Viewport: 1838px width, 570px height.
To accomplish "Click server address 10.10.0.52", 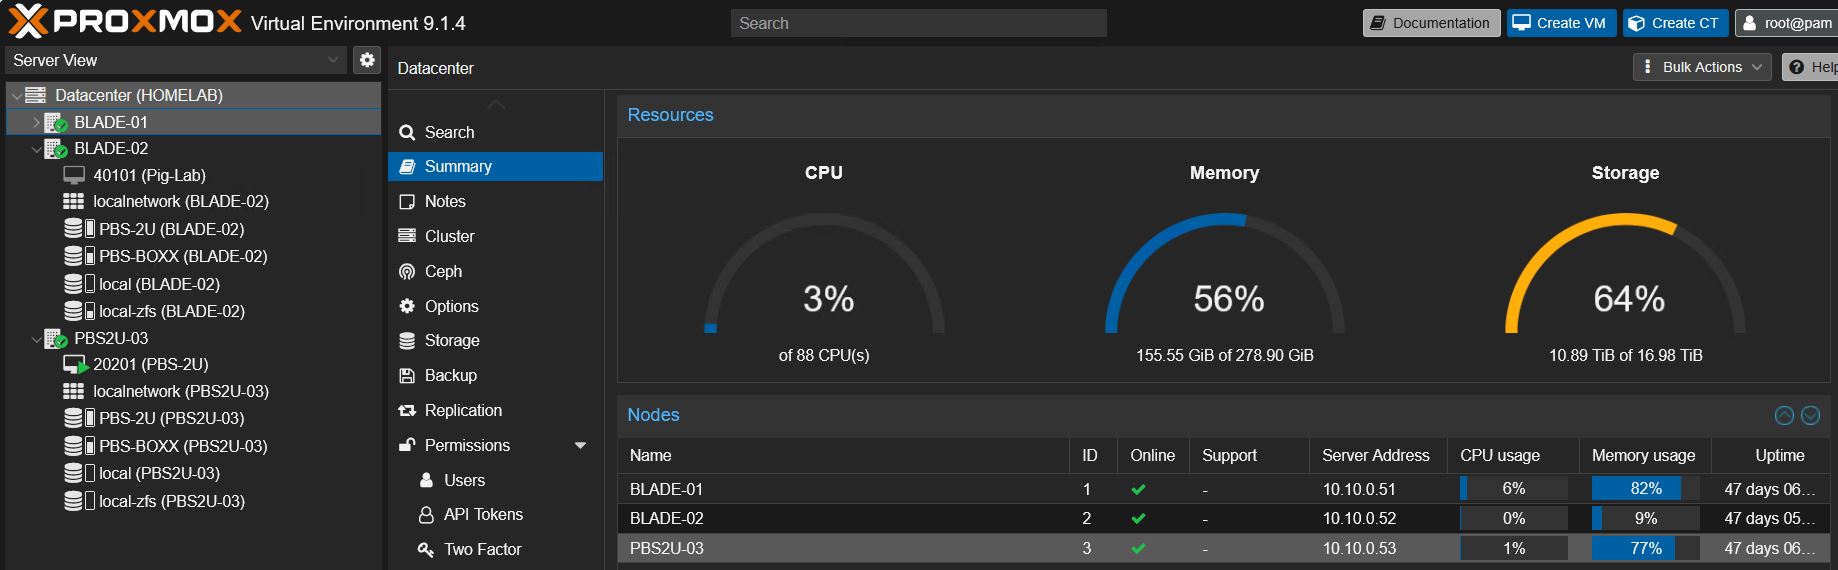I will pos(1359,518).
